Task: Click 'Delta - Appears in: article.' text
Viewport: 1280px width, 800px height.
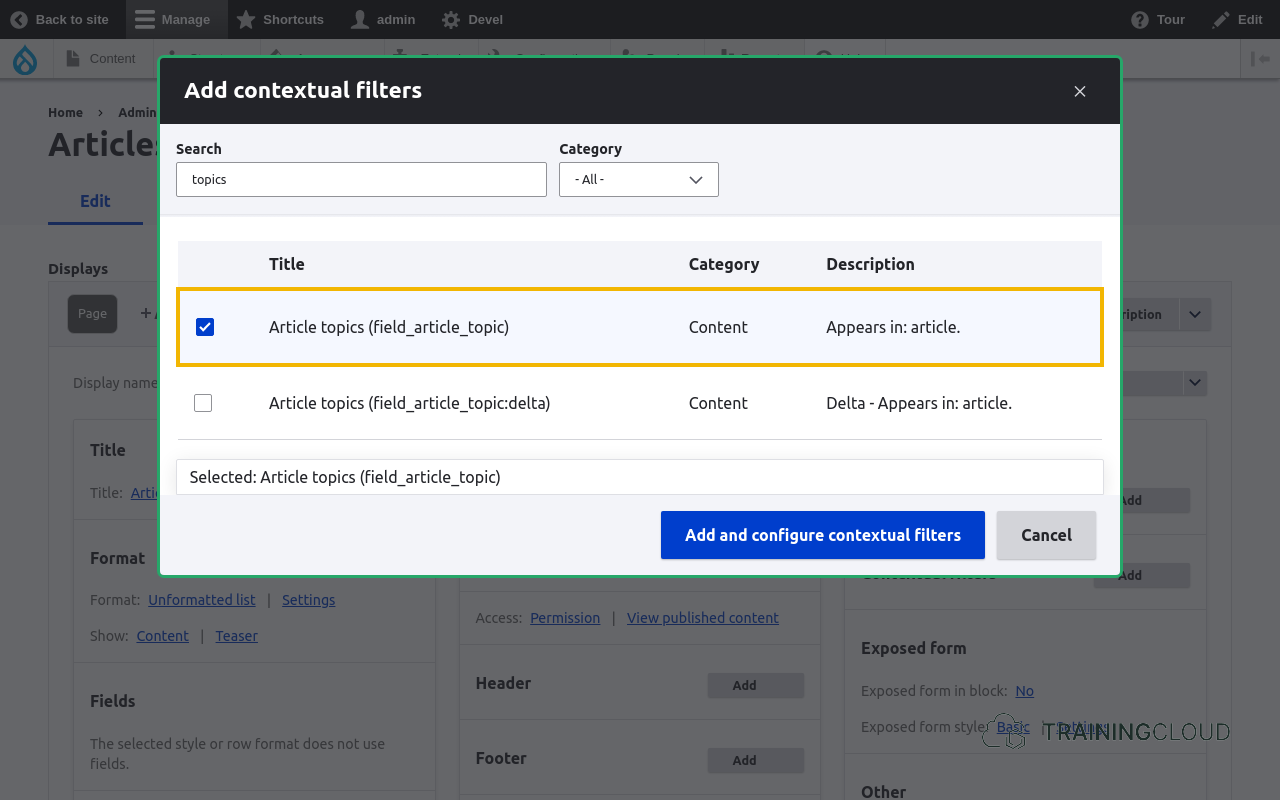Action: 919,403
